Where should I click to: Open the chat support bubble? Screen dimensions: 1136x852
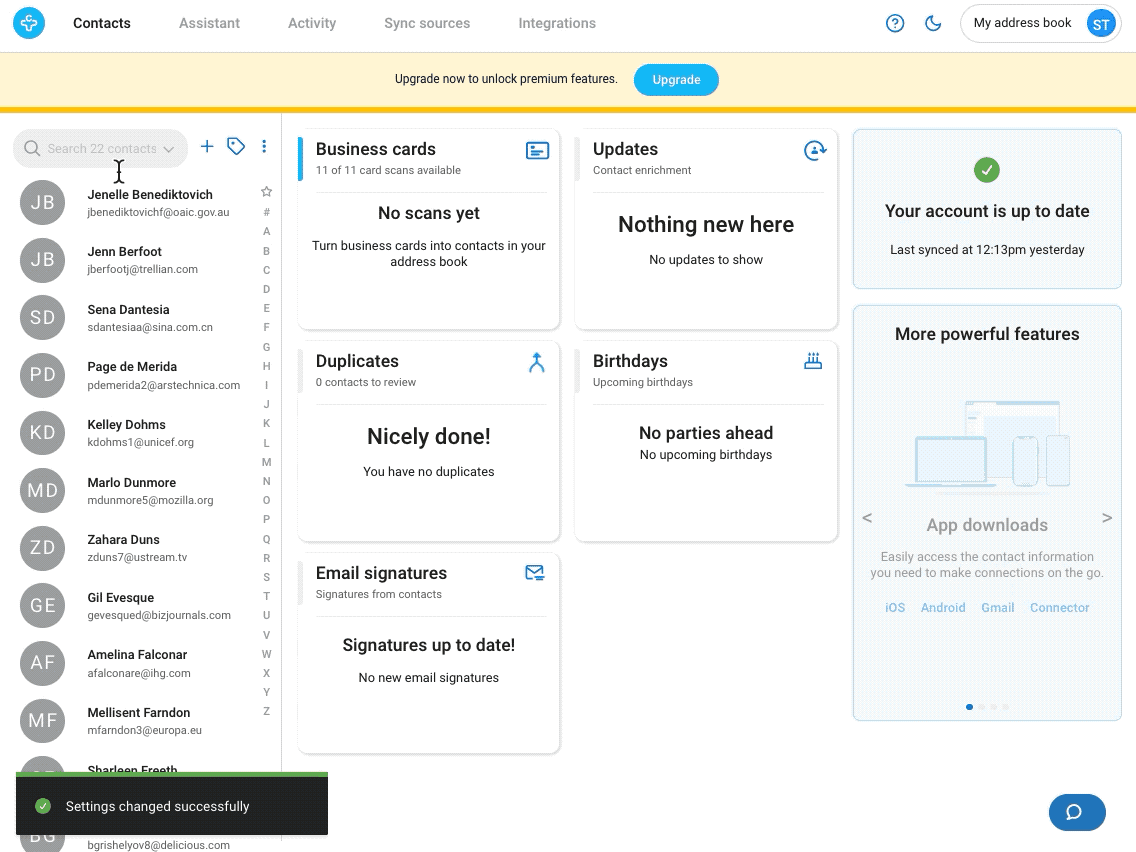(1077, 812)
